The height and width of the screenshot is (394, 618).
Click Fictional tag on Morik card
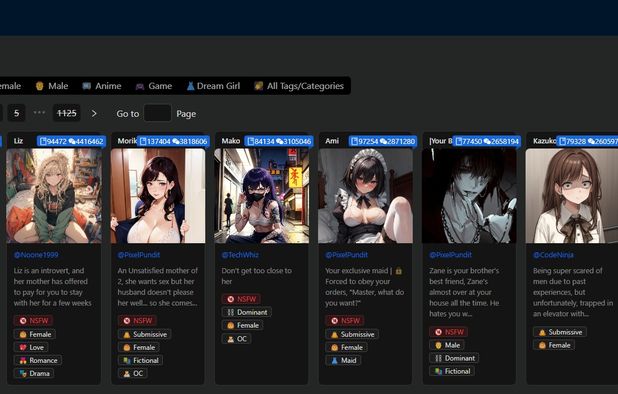point(140,361)
